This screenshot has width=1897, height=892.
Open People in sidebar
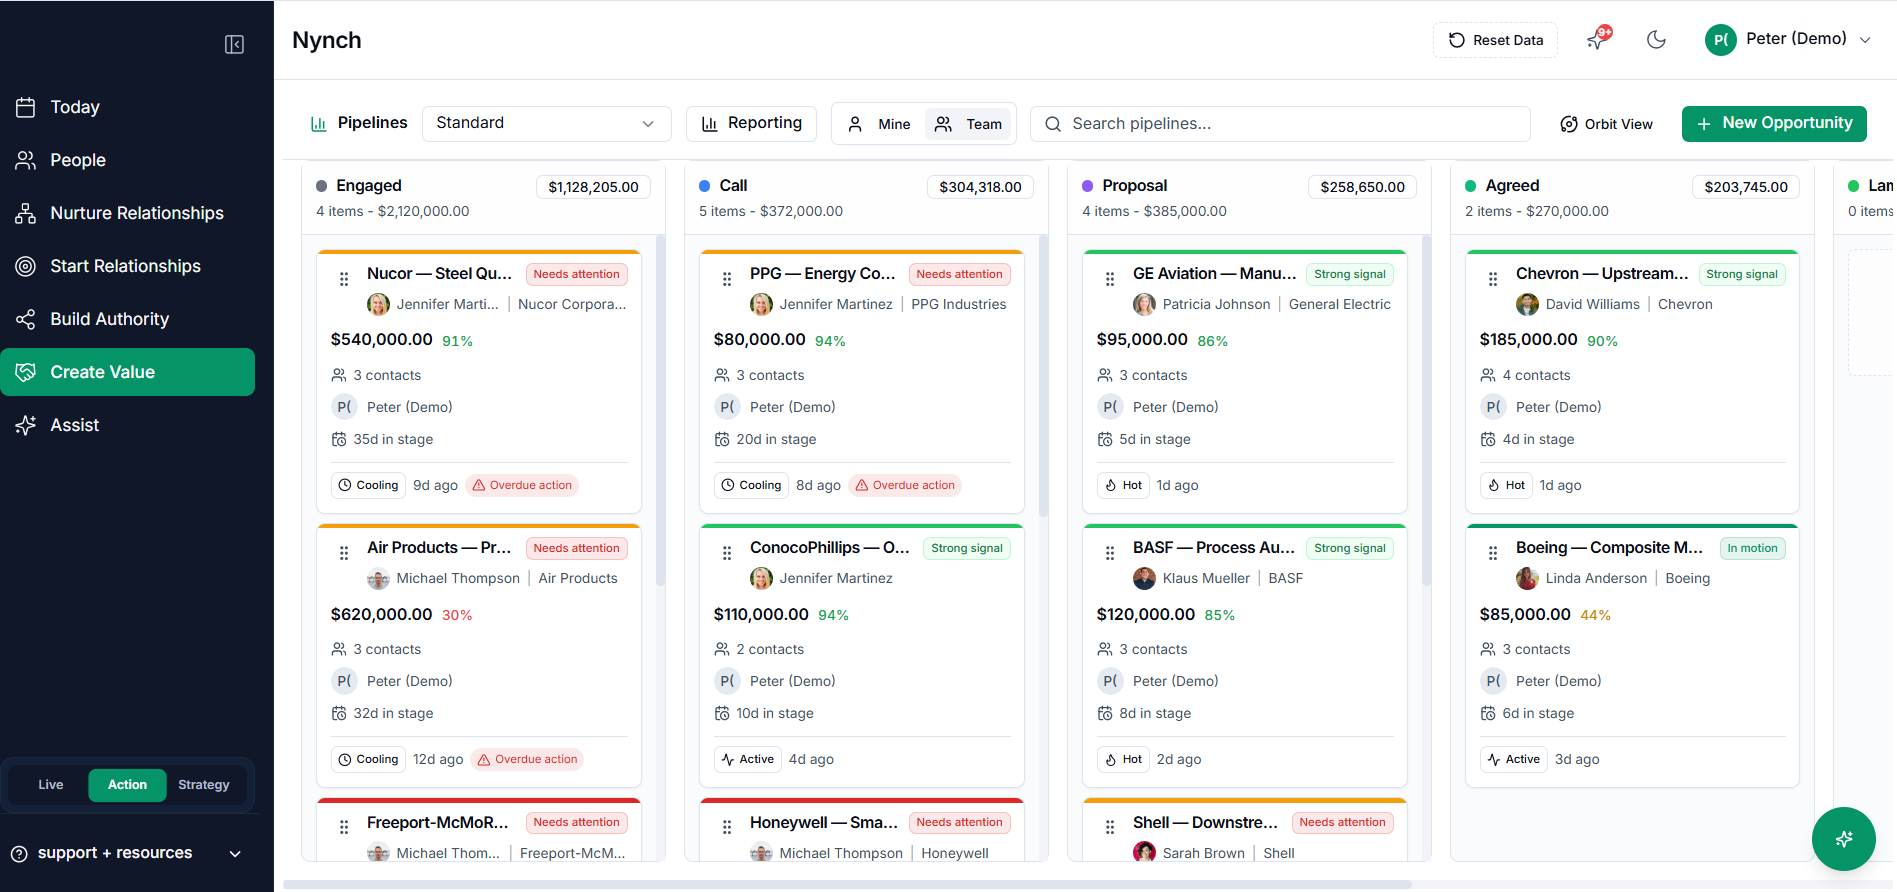pos(127,160)
